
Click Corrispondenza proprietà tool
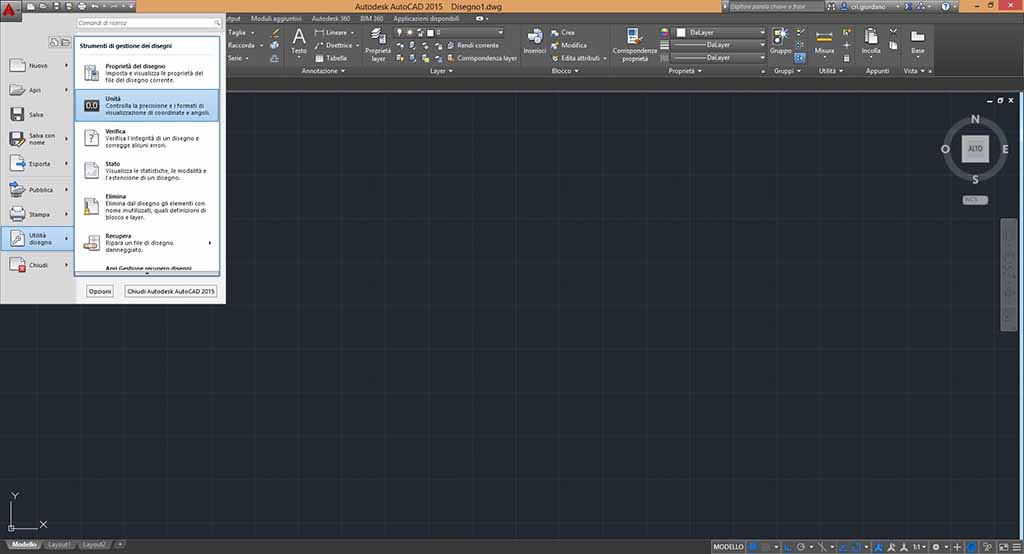634,44
